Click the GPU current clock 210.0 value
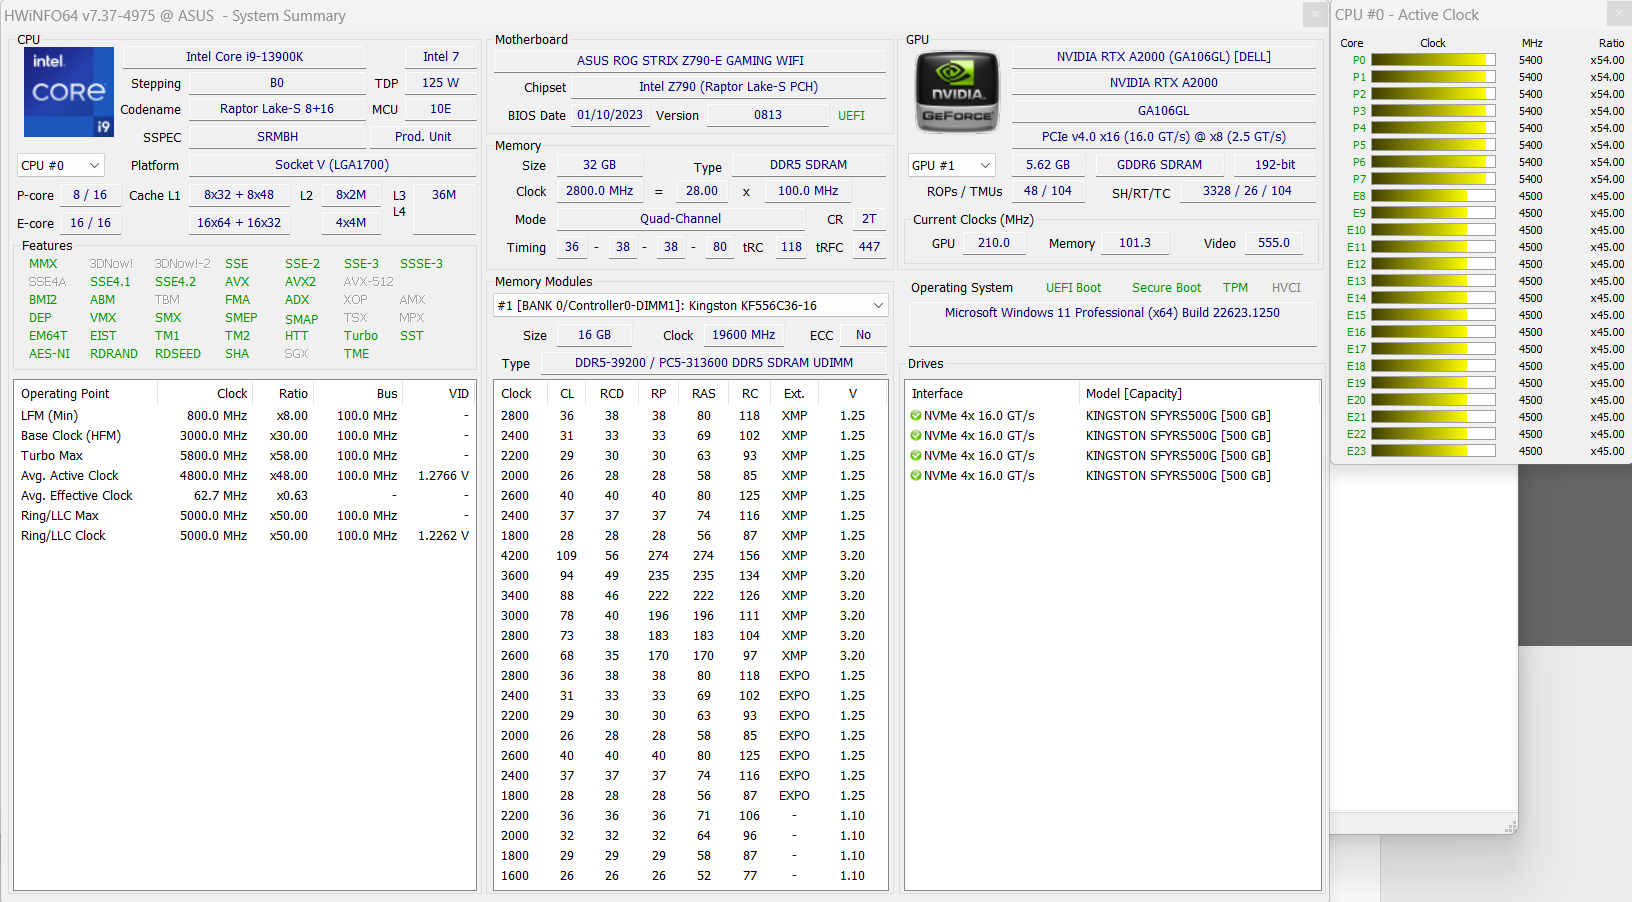Screen dimensions: 1632x902 pos(994,243)
